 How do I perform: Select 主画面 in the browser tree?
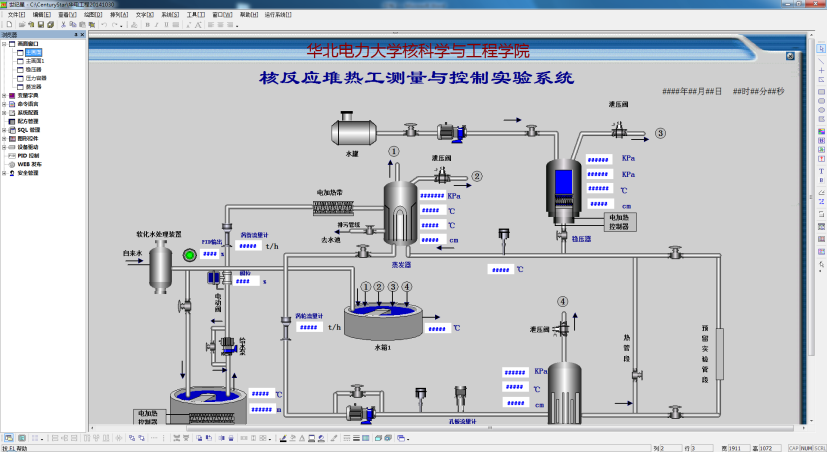point(33,53)
